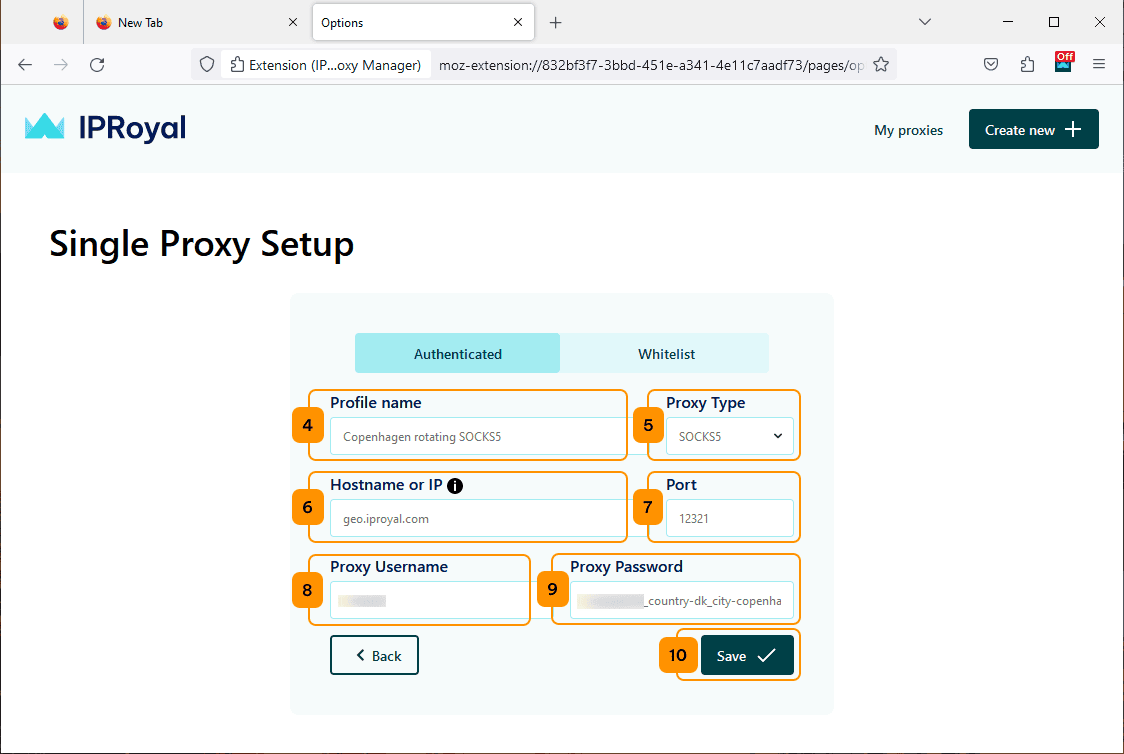This screenshot has width=1124, height=754.
Task: Save page to Pocket icon
Action: (991, 65)
